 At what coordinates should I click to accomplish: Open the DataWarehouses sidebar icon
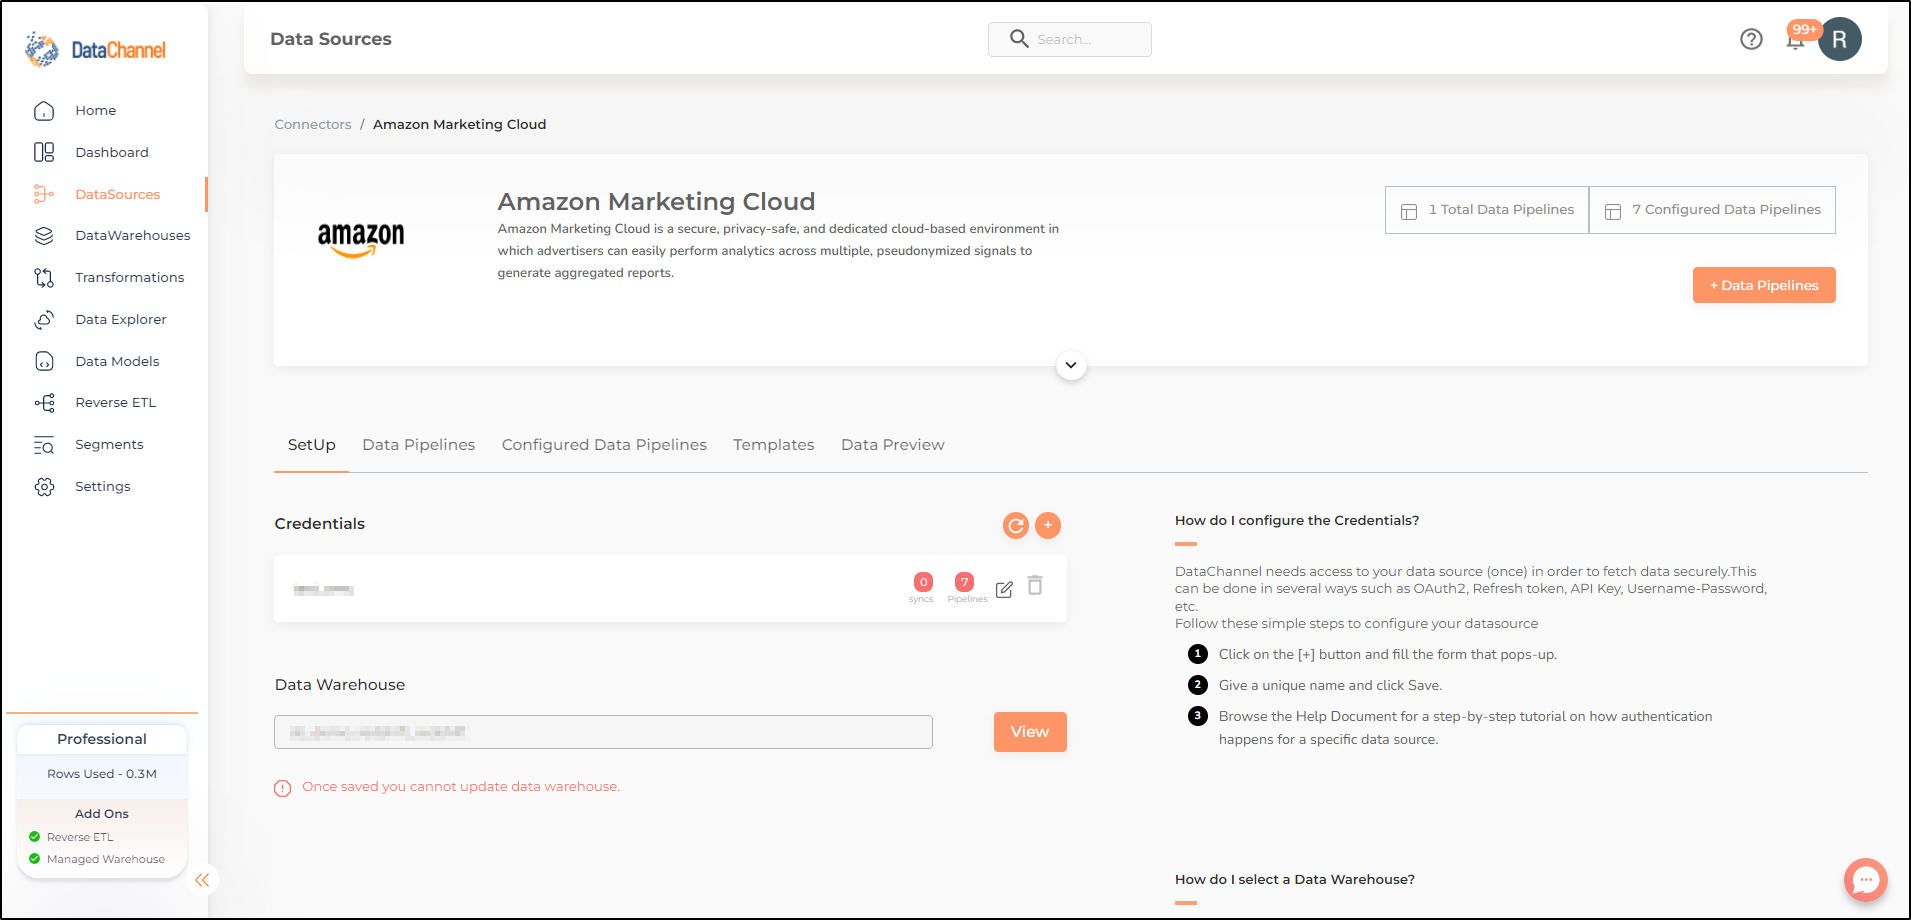pyautogui.click(x=44, y=236)
